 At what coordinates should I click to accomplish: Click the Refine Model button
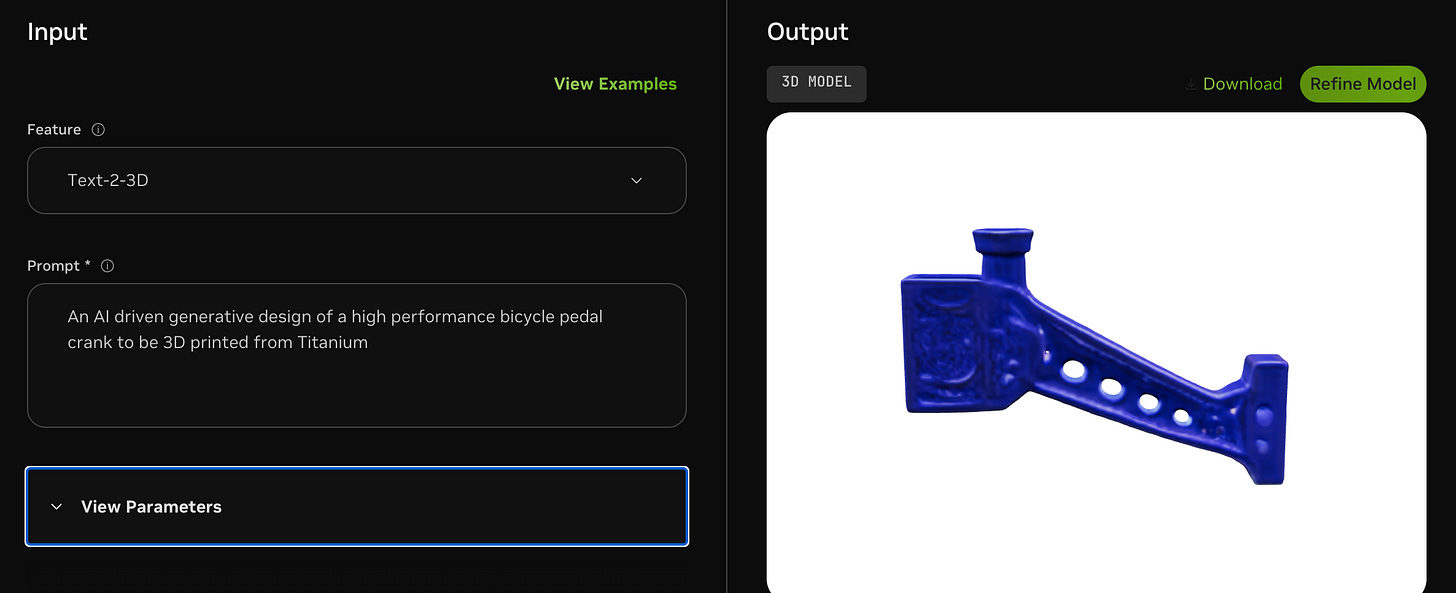[x=1362, y=84]
